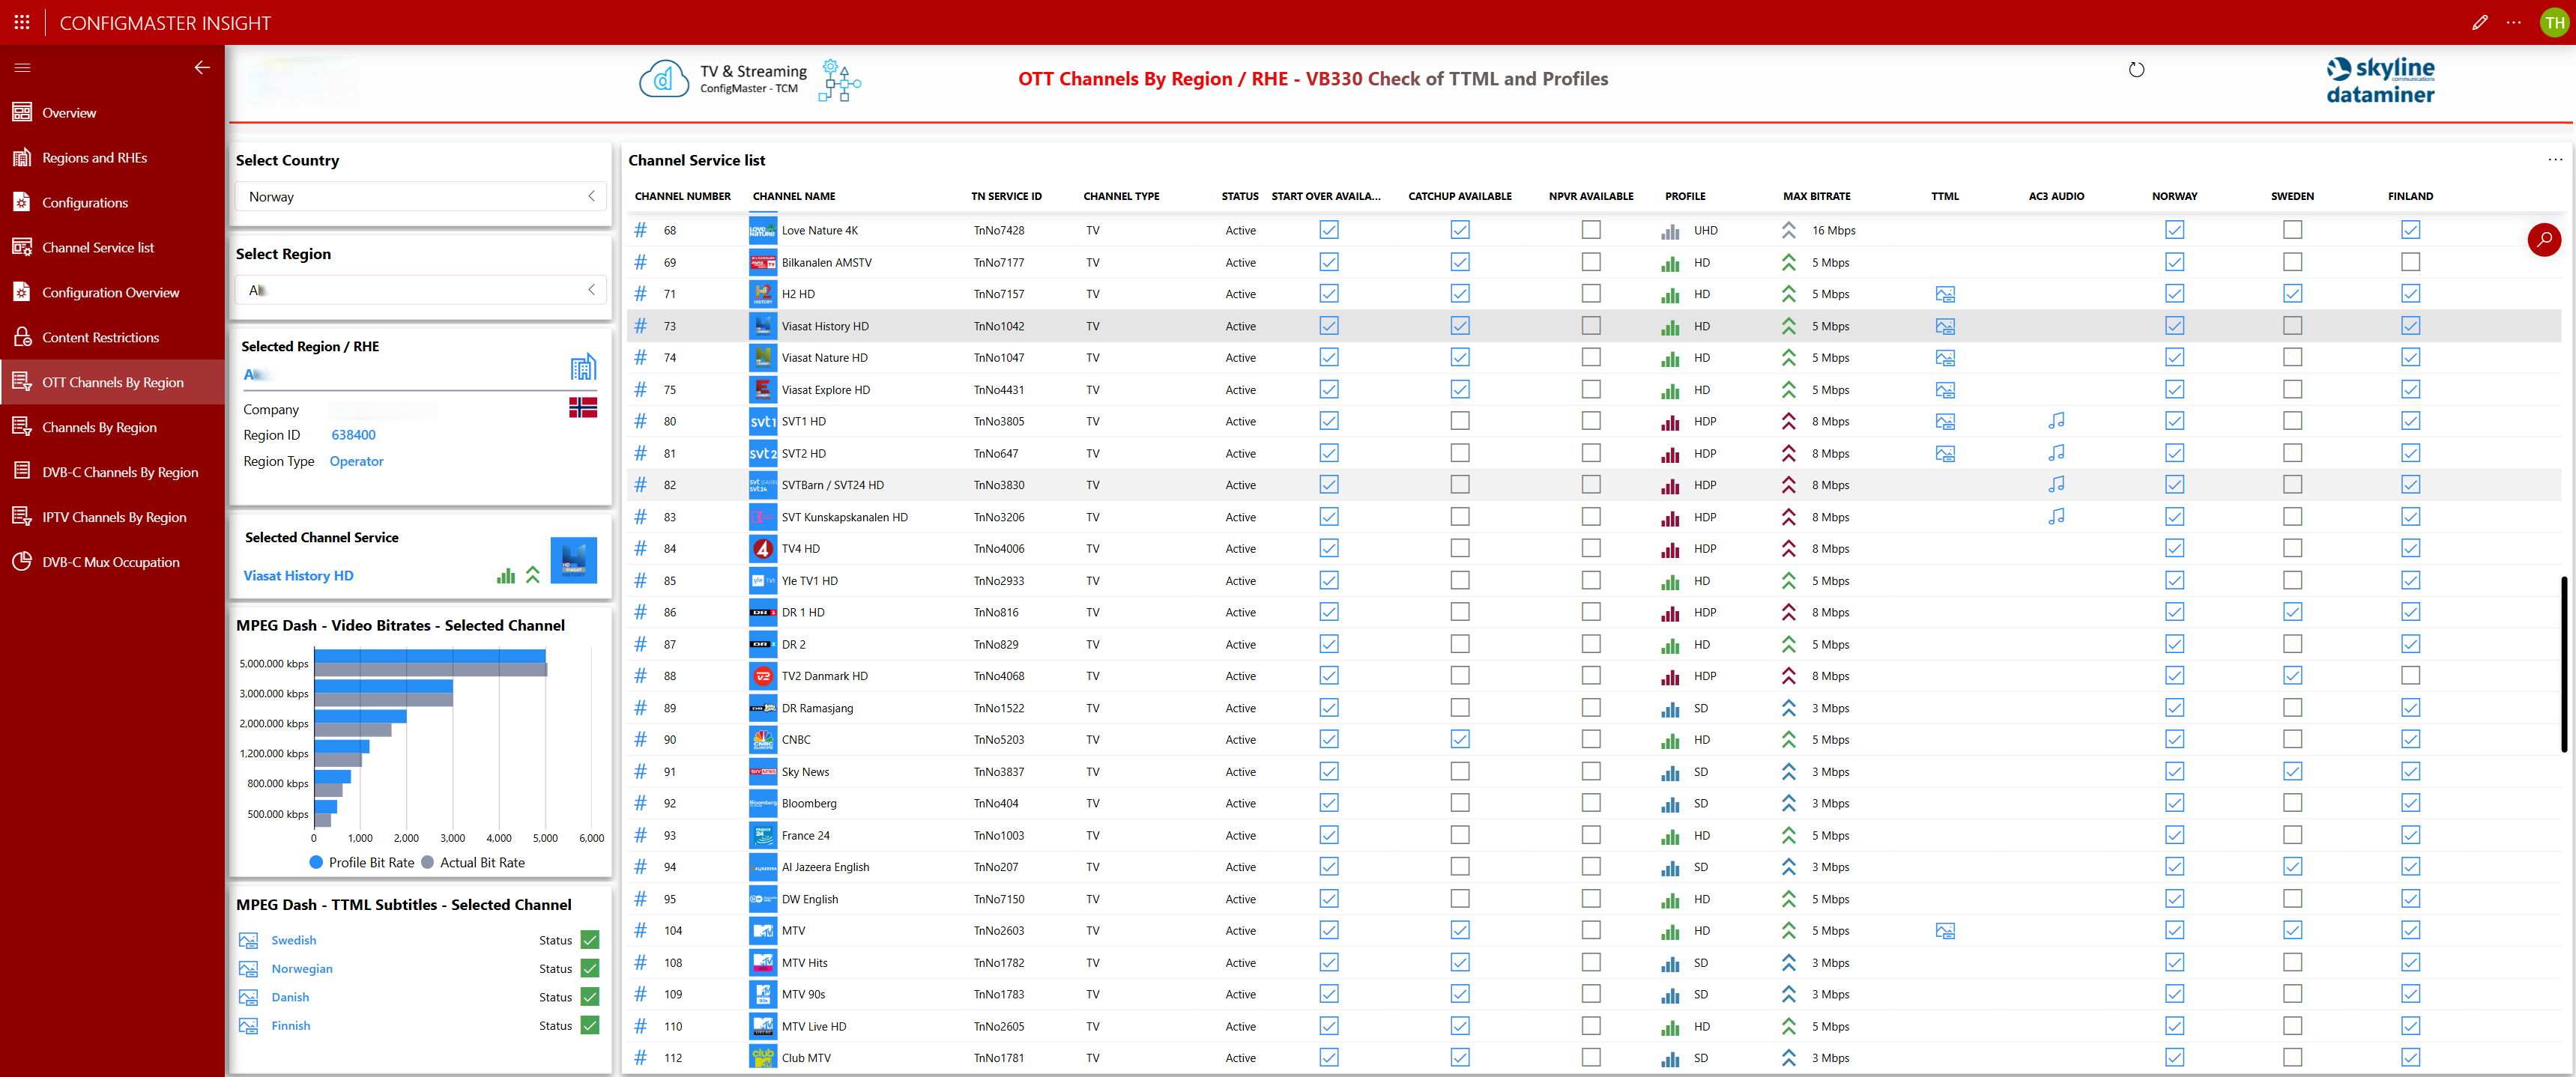Click the 5,000.000 kbps profile bar
2576x1077 pixels.
click(430, 656)
